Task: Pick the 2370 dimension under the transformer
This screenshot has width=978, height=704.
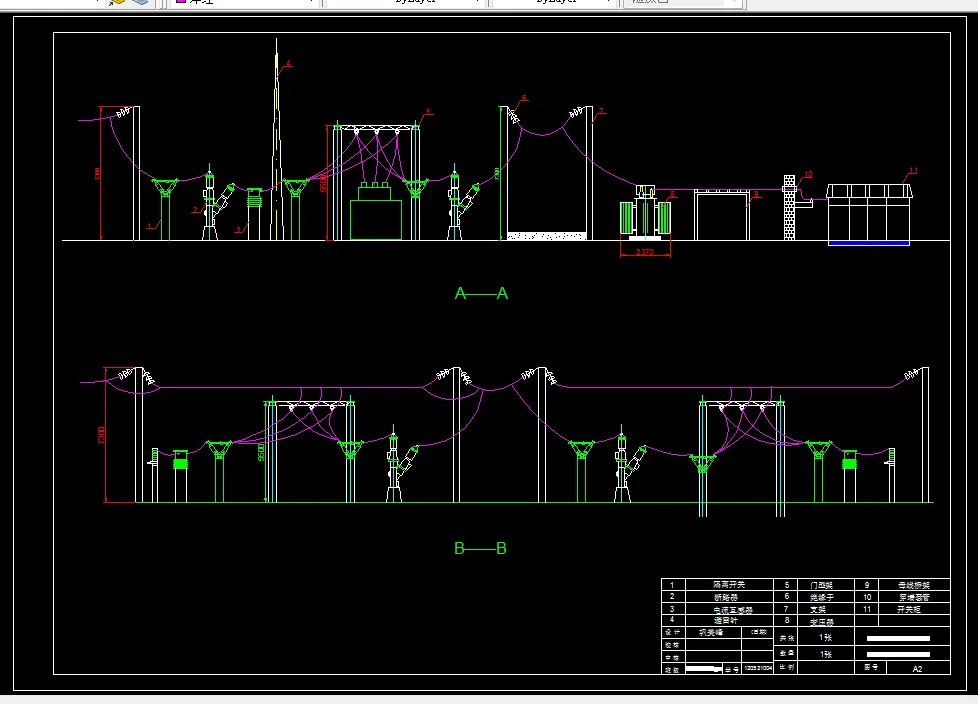Action: pyautogui.click(x=645, y=252)
